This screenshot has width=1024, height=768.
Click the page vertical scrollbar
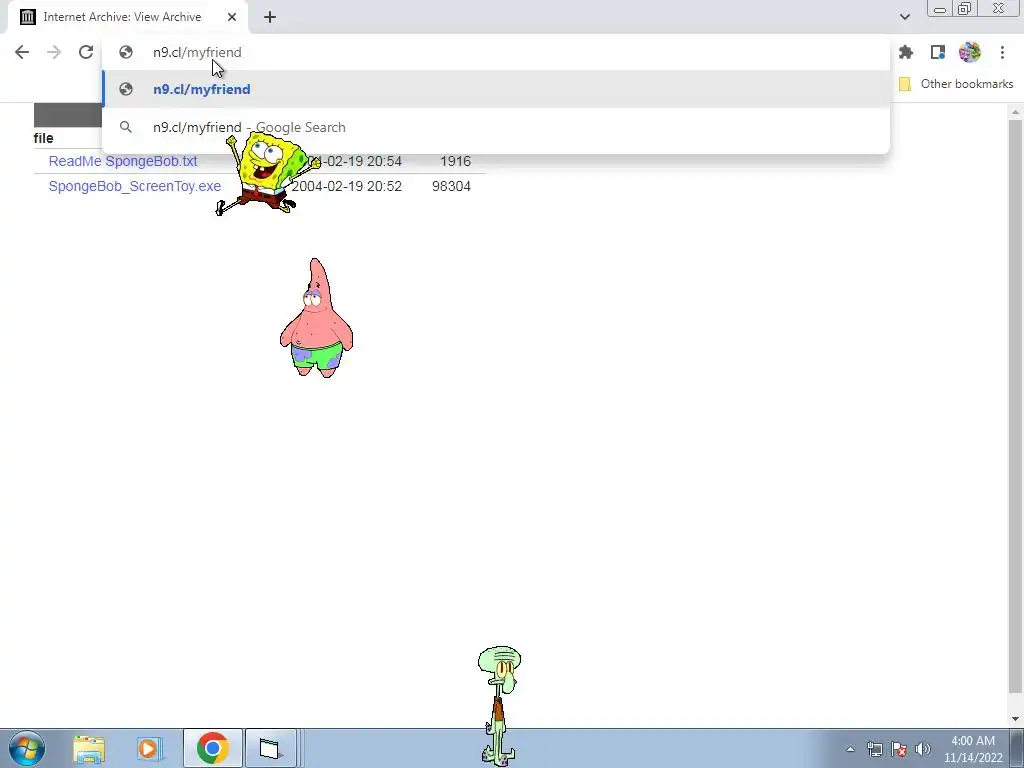pyautogui.click(x=1015, y=405)
